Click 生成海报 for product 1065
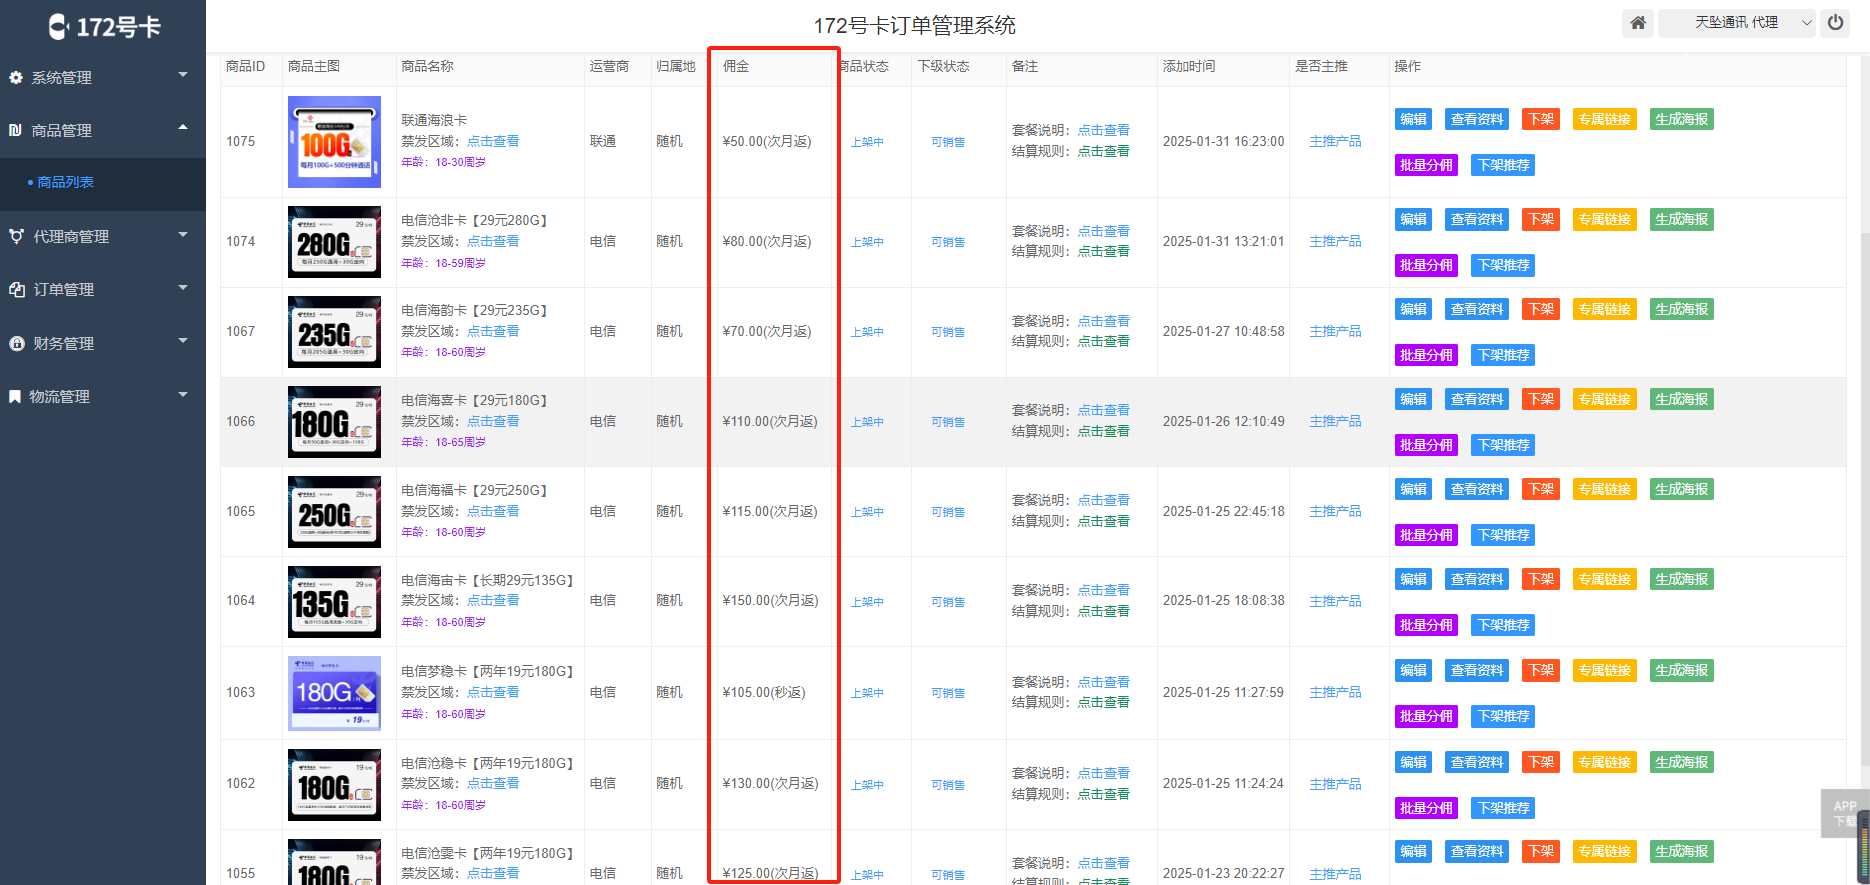Image resolution: width=1870 pixels, height=885 pixels. tap(1681, 489)
